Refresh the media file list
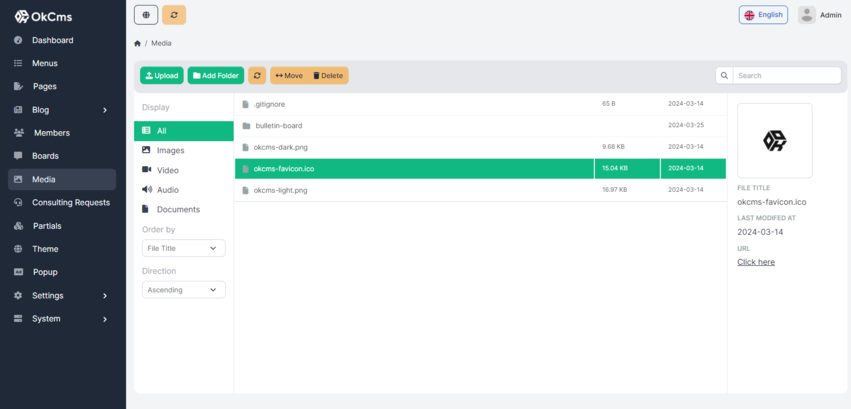851x409 pixels. tap(257, 75)
